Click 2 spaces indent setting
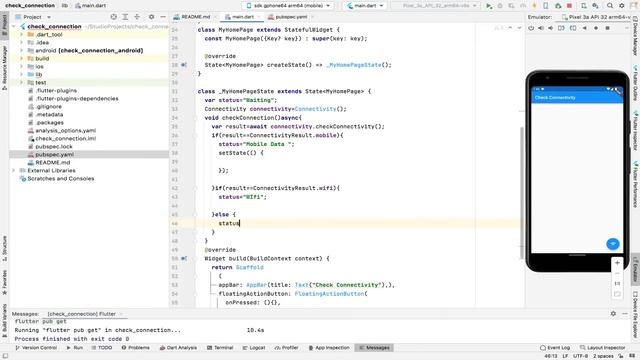Viewport: 640px width, 360px height. [x=603, y=356]
